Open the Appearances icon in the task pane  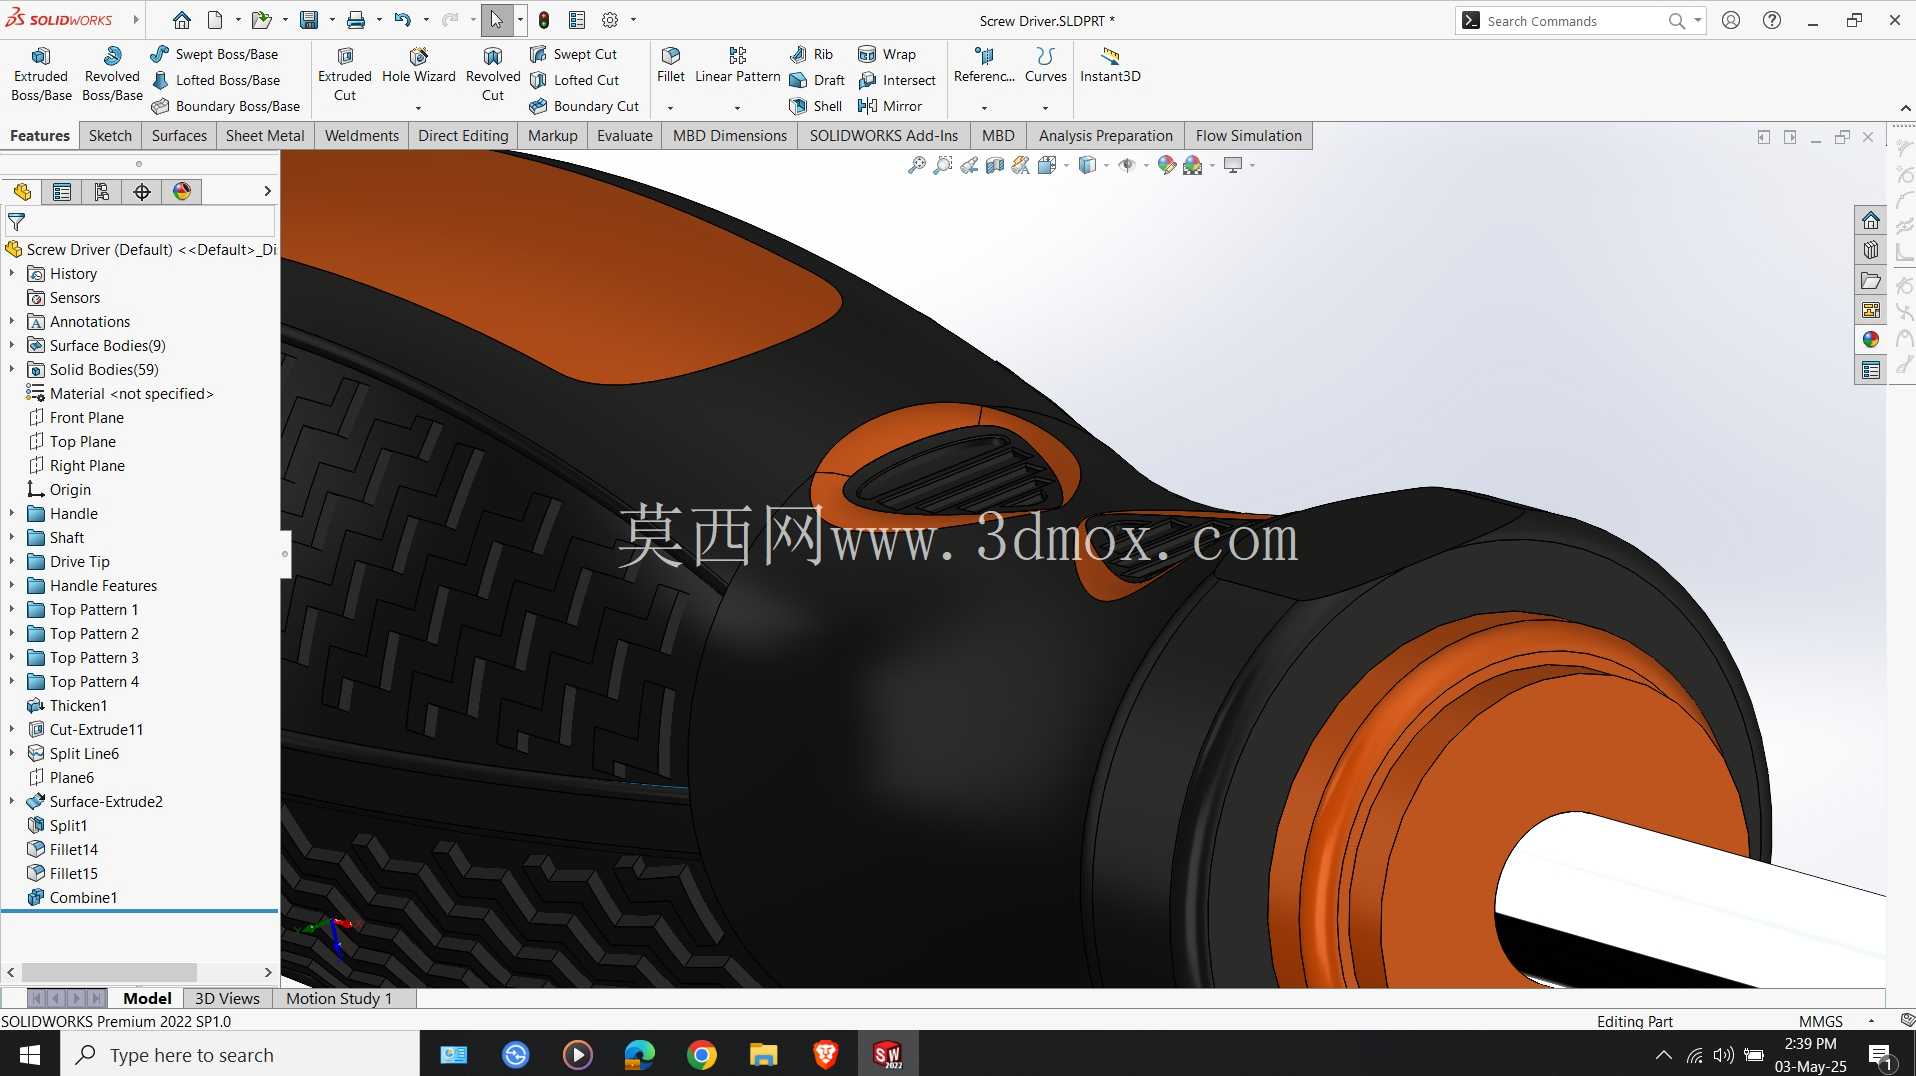tap(1870, 340)
